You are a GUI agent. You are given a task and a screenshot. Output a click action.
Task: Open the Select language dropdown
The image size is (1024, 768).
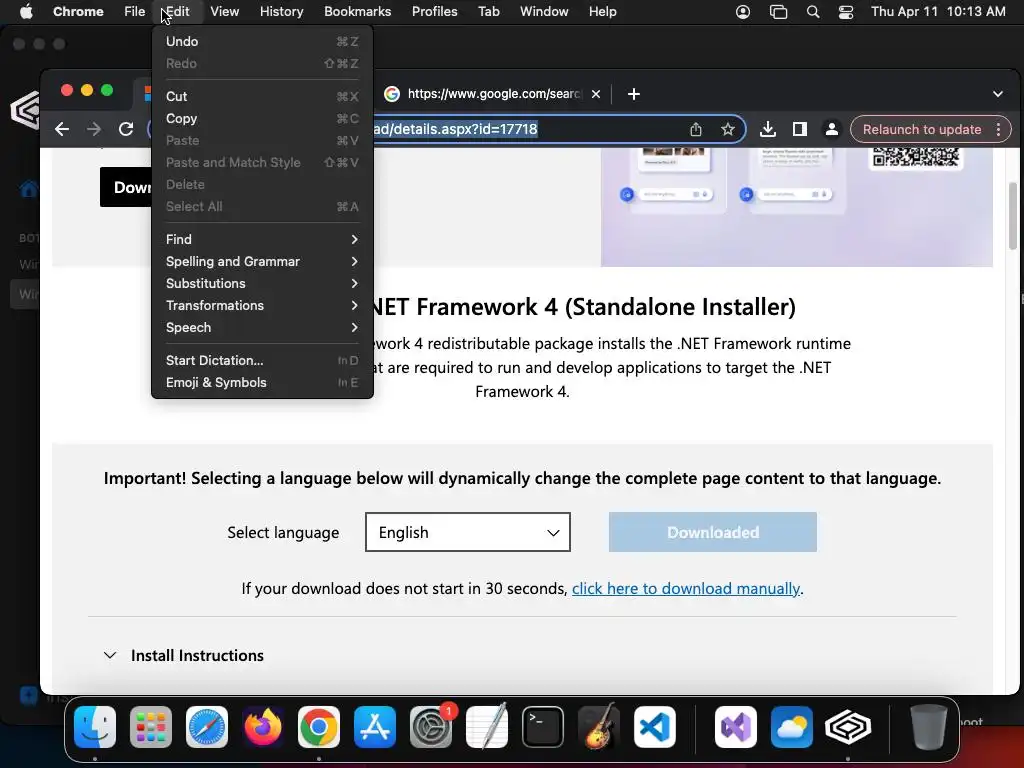point(468,532)
